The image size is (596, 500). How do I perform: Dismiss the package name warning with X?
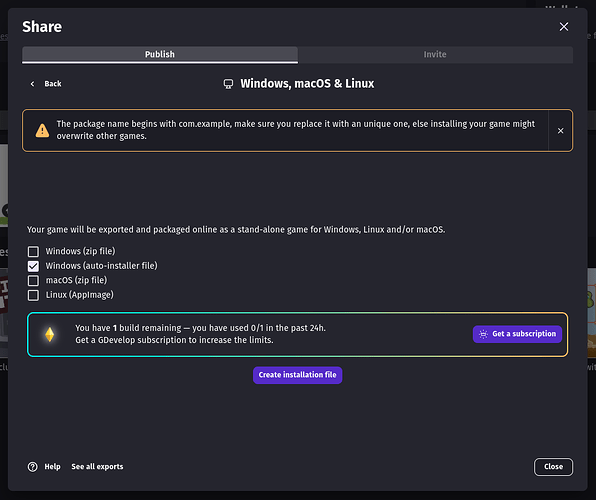[560, 130]
